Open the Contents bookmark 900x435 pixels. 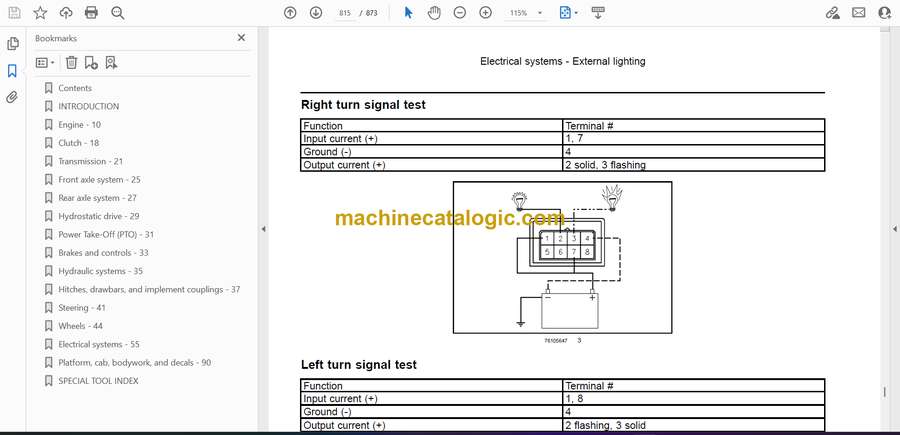click(x=75, y=88)
